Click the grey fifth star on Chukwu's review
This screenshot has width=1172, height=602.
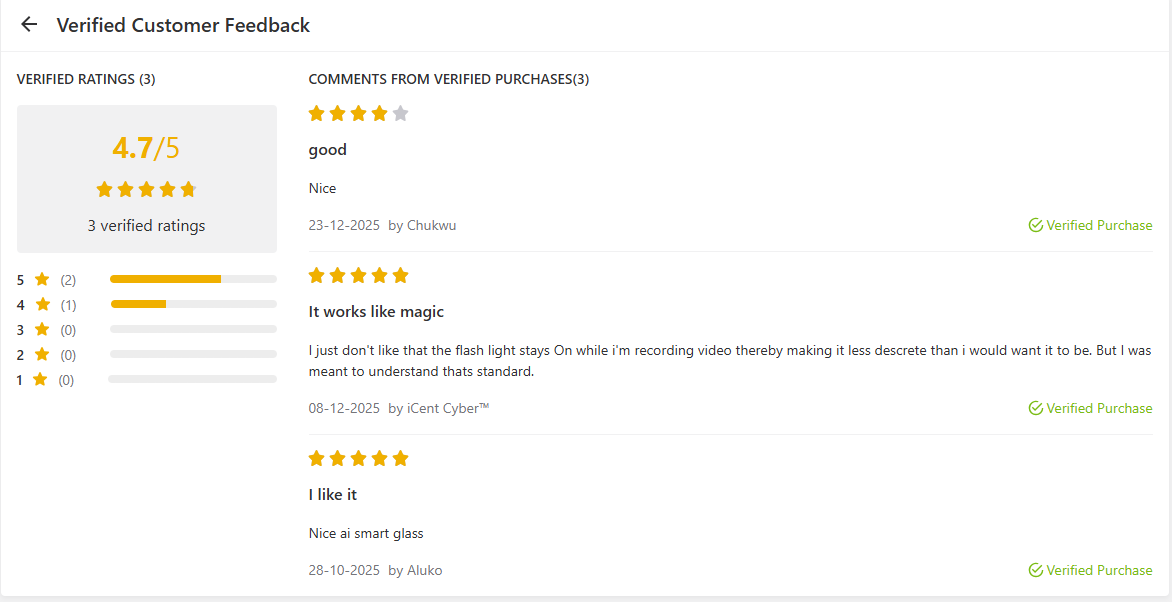coord(401,114)
